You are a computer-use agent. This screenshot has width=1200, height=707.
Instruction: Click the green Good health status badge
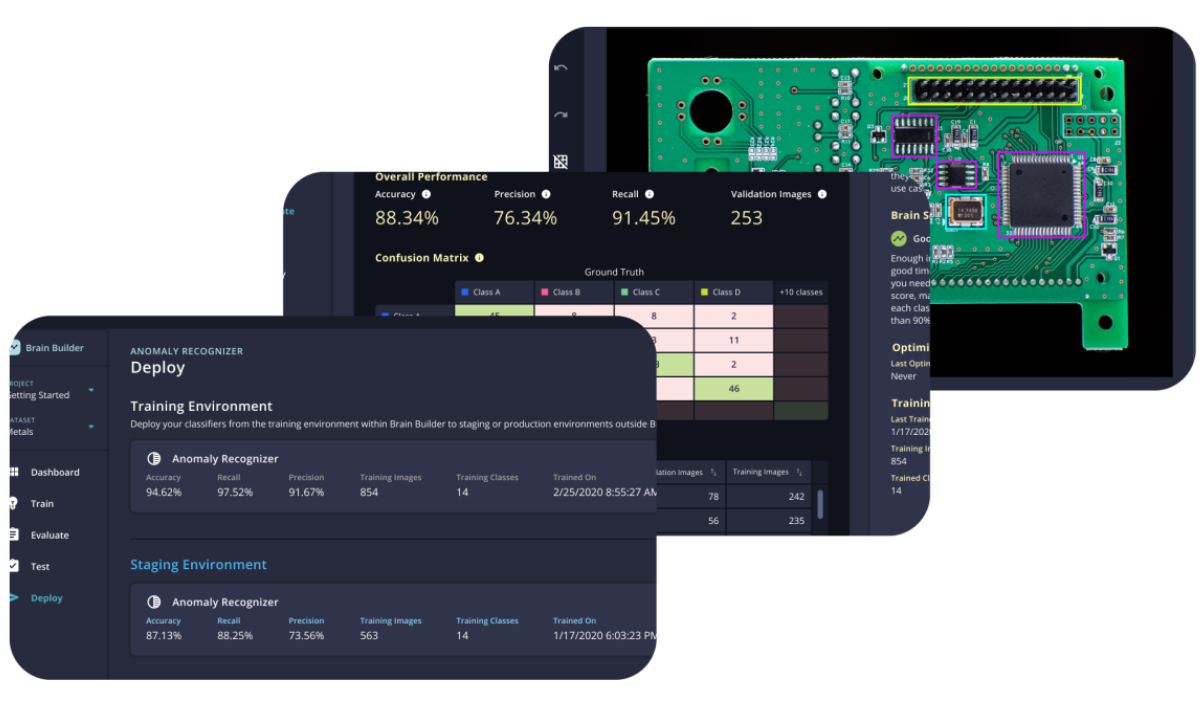coord(897,238)
